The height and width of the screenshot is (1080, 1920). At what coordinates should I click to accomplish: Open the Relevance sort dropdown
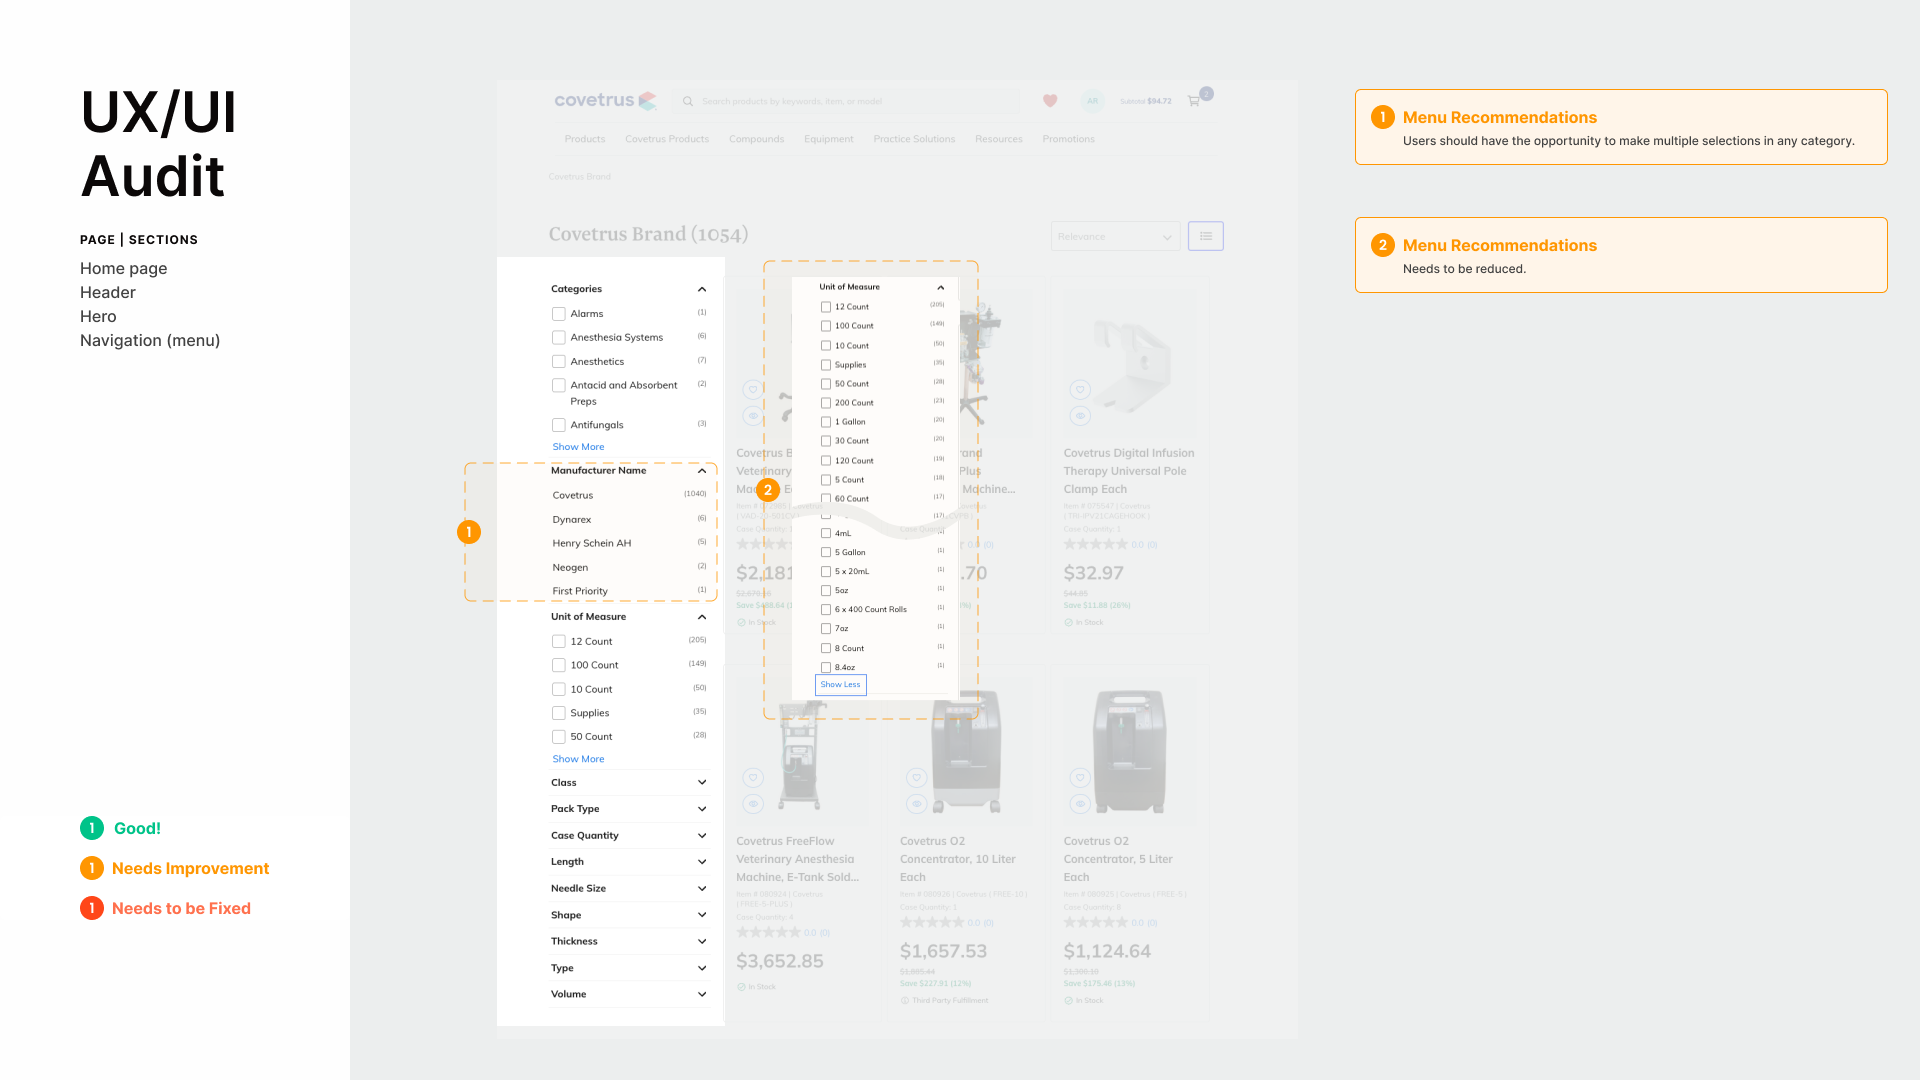(x=1115, y=236)
